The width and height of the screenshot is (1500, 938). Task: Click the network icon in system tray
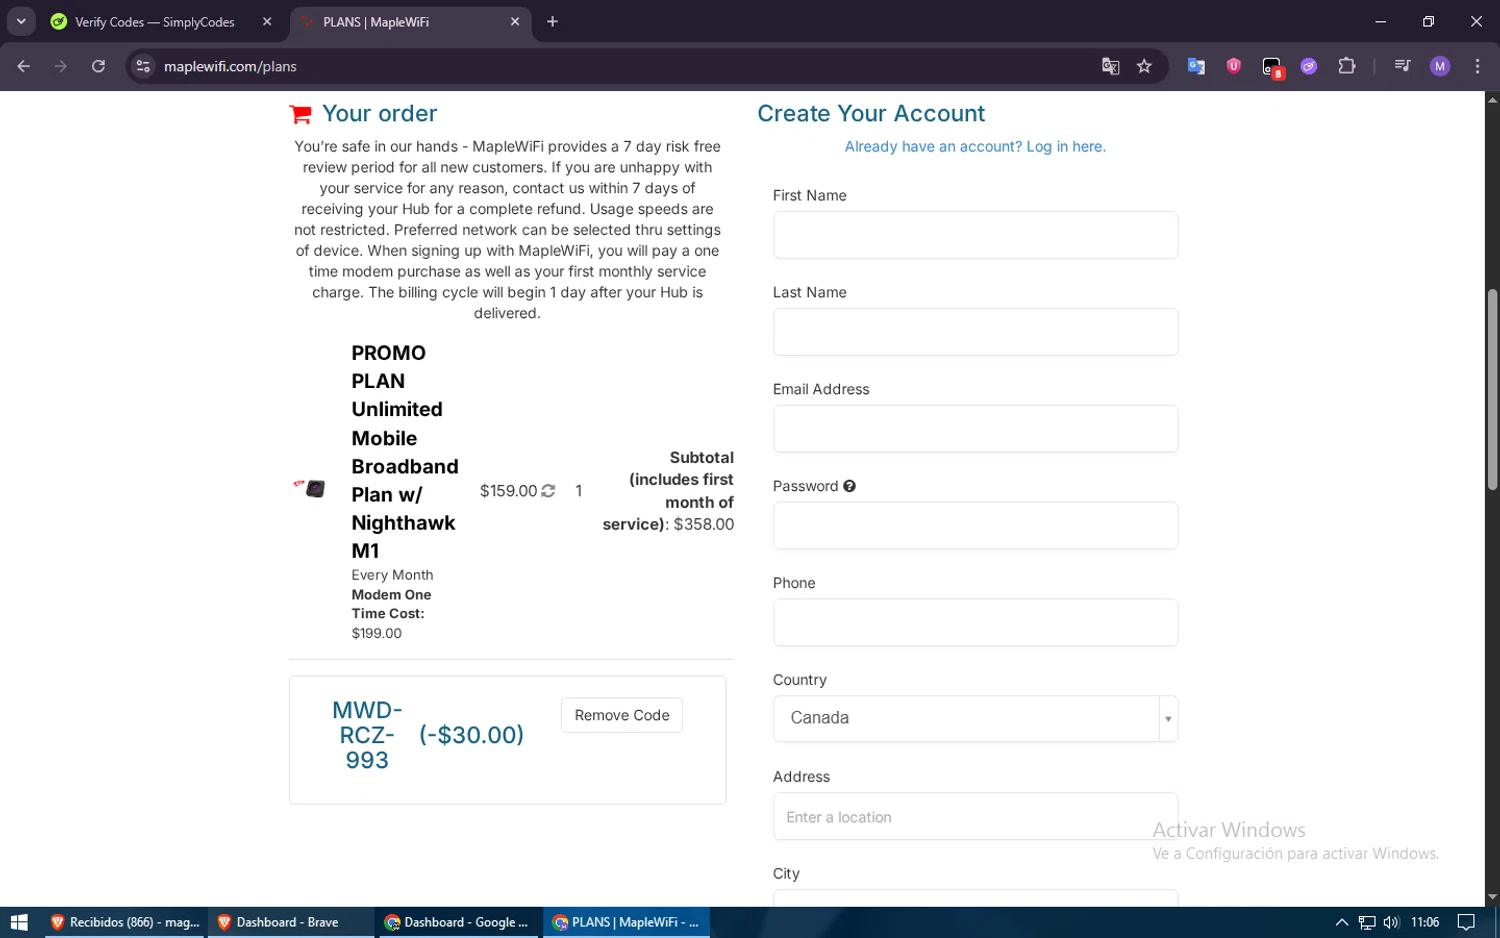(x=1367, y=922)
